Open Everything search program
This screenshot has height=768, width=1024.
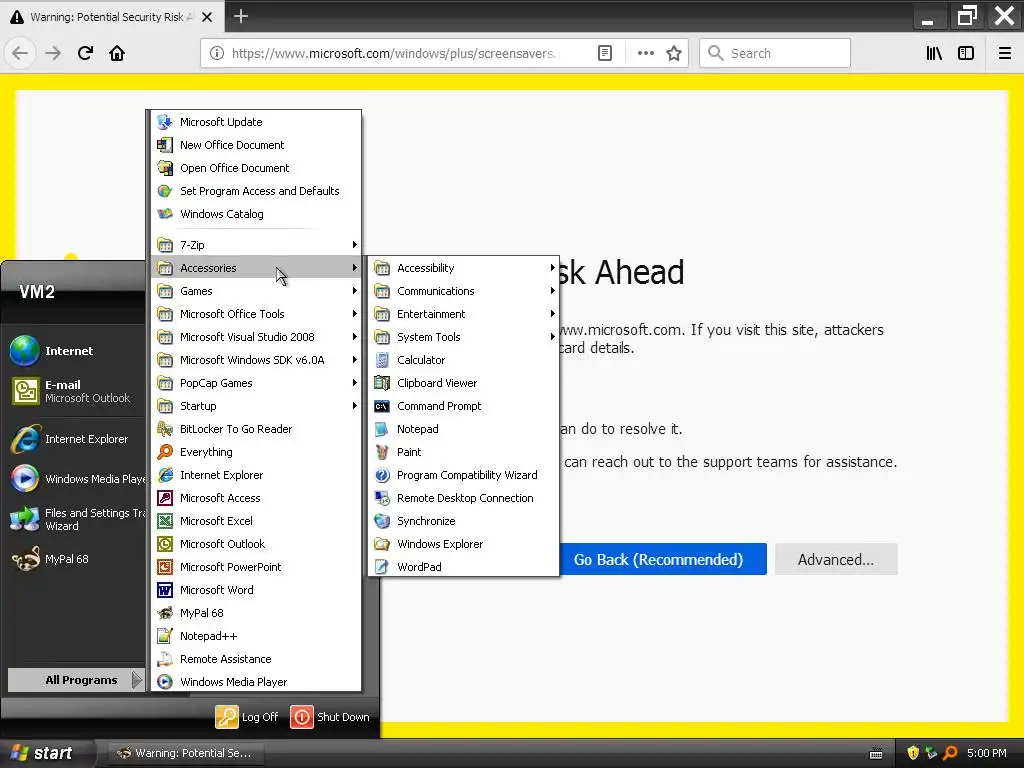[x=256, y=452]
